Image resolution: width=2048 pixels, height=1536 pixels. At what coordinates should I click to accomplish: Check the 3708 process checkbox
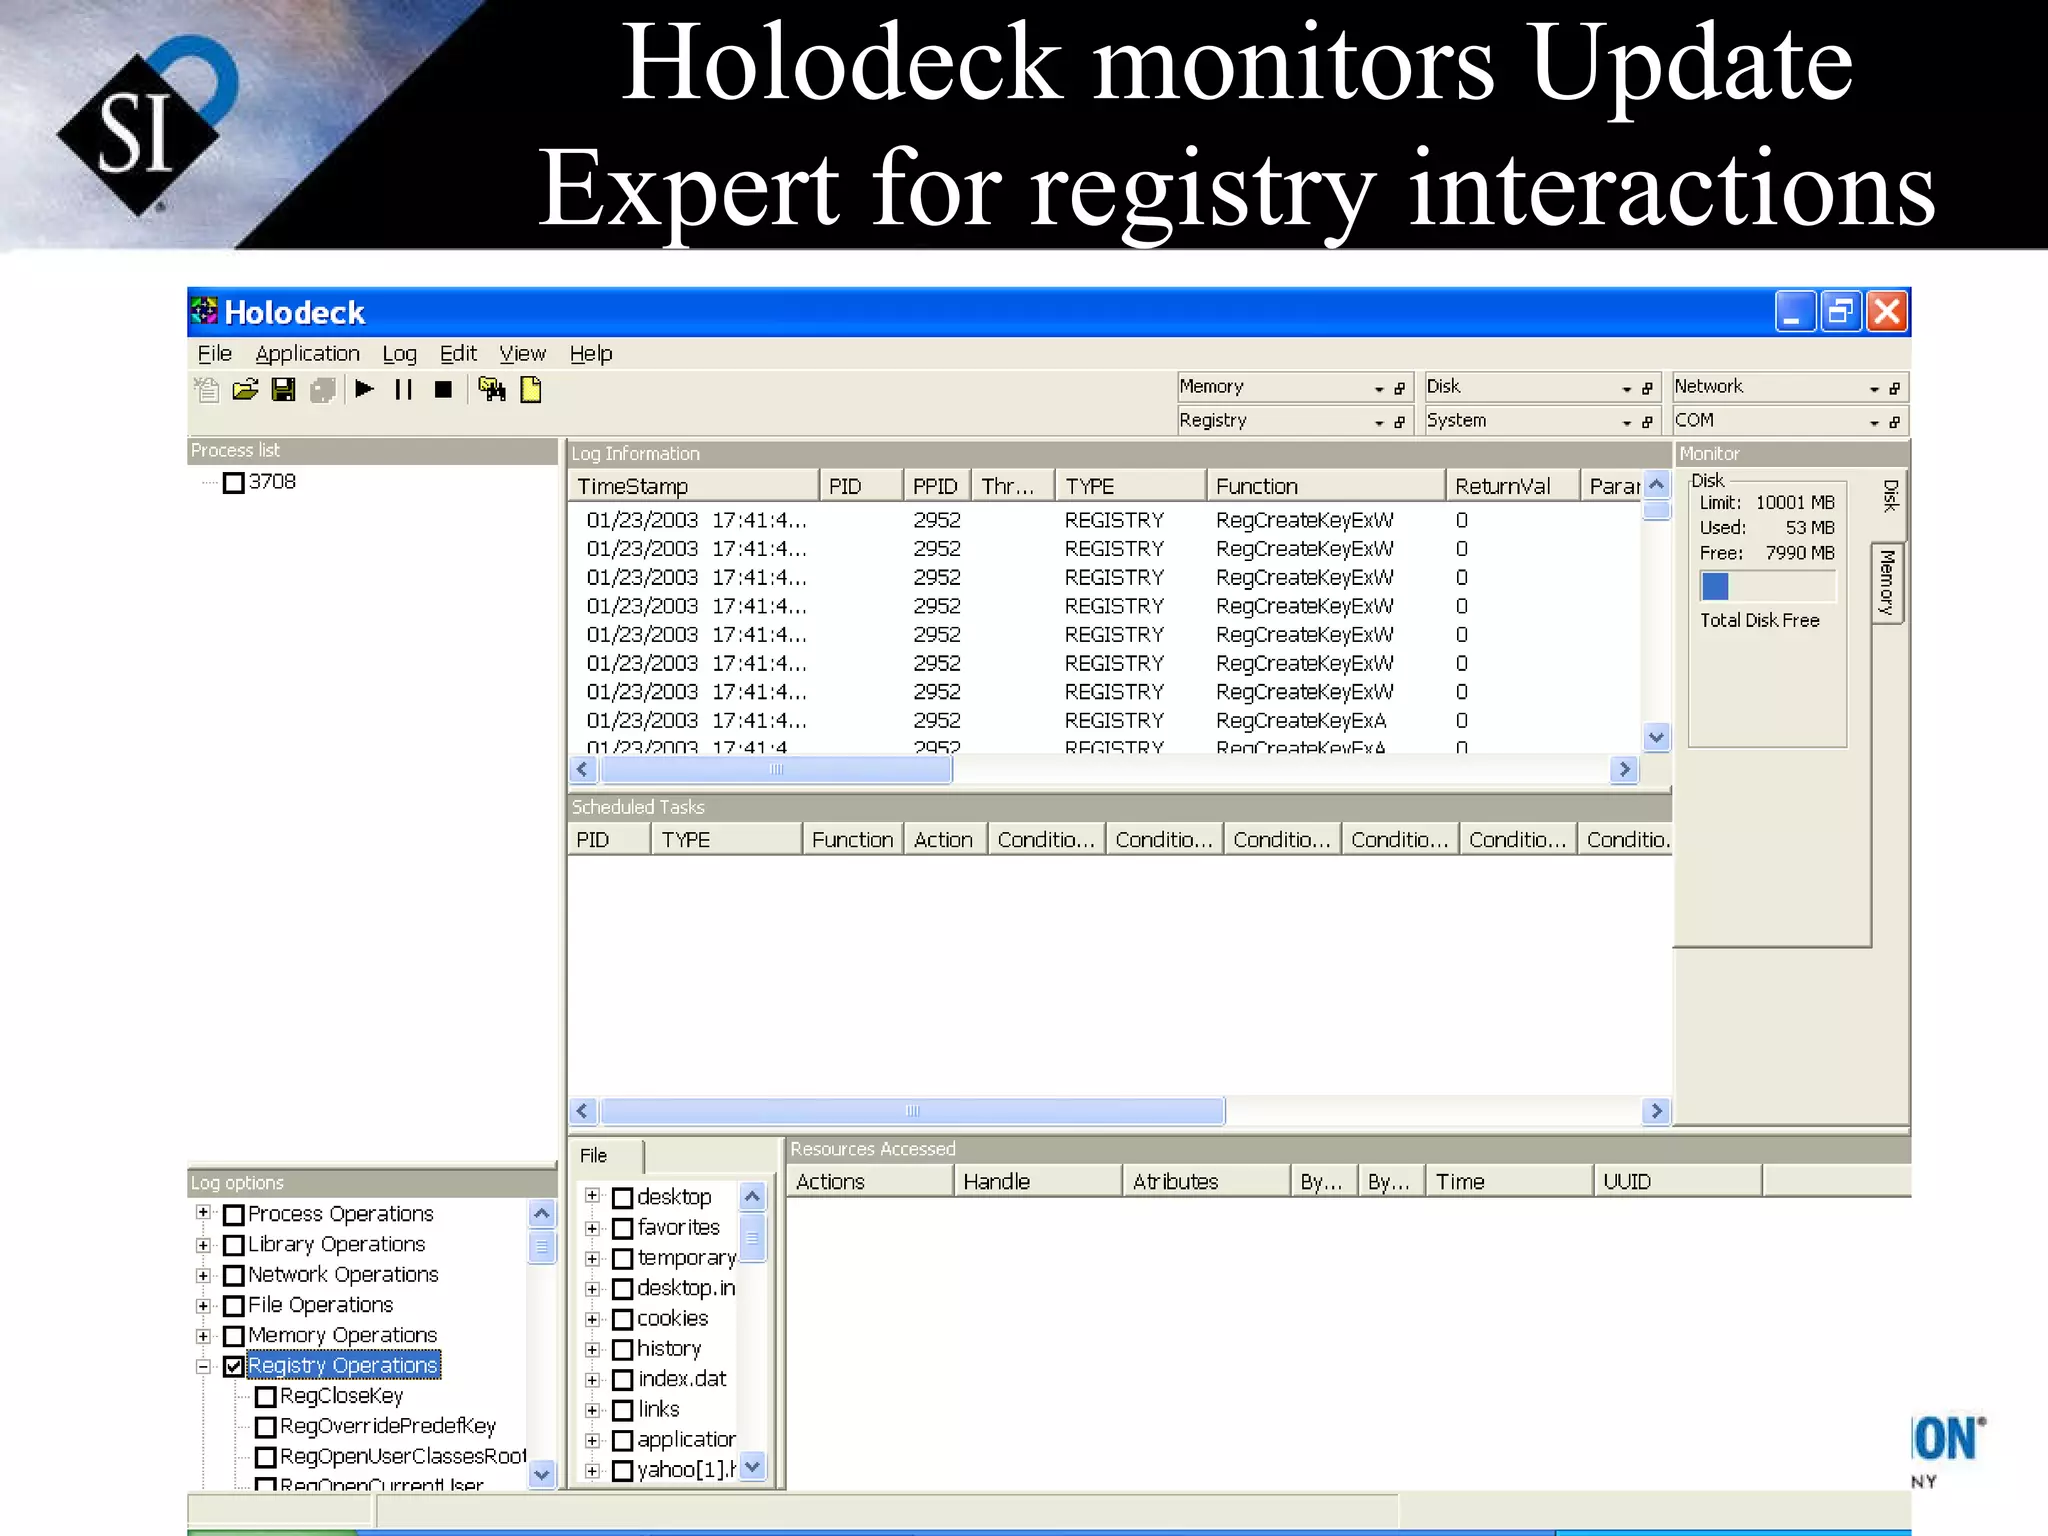234,483
